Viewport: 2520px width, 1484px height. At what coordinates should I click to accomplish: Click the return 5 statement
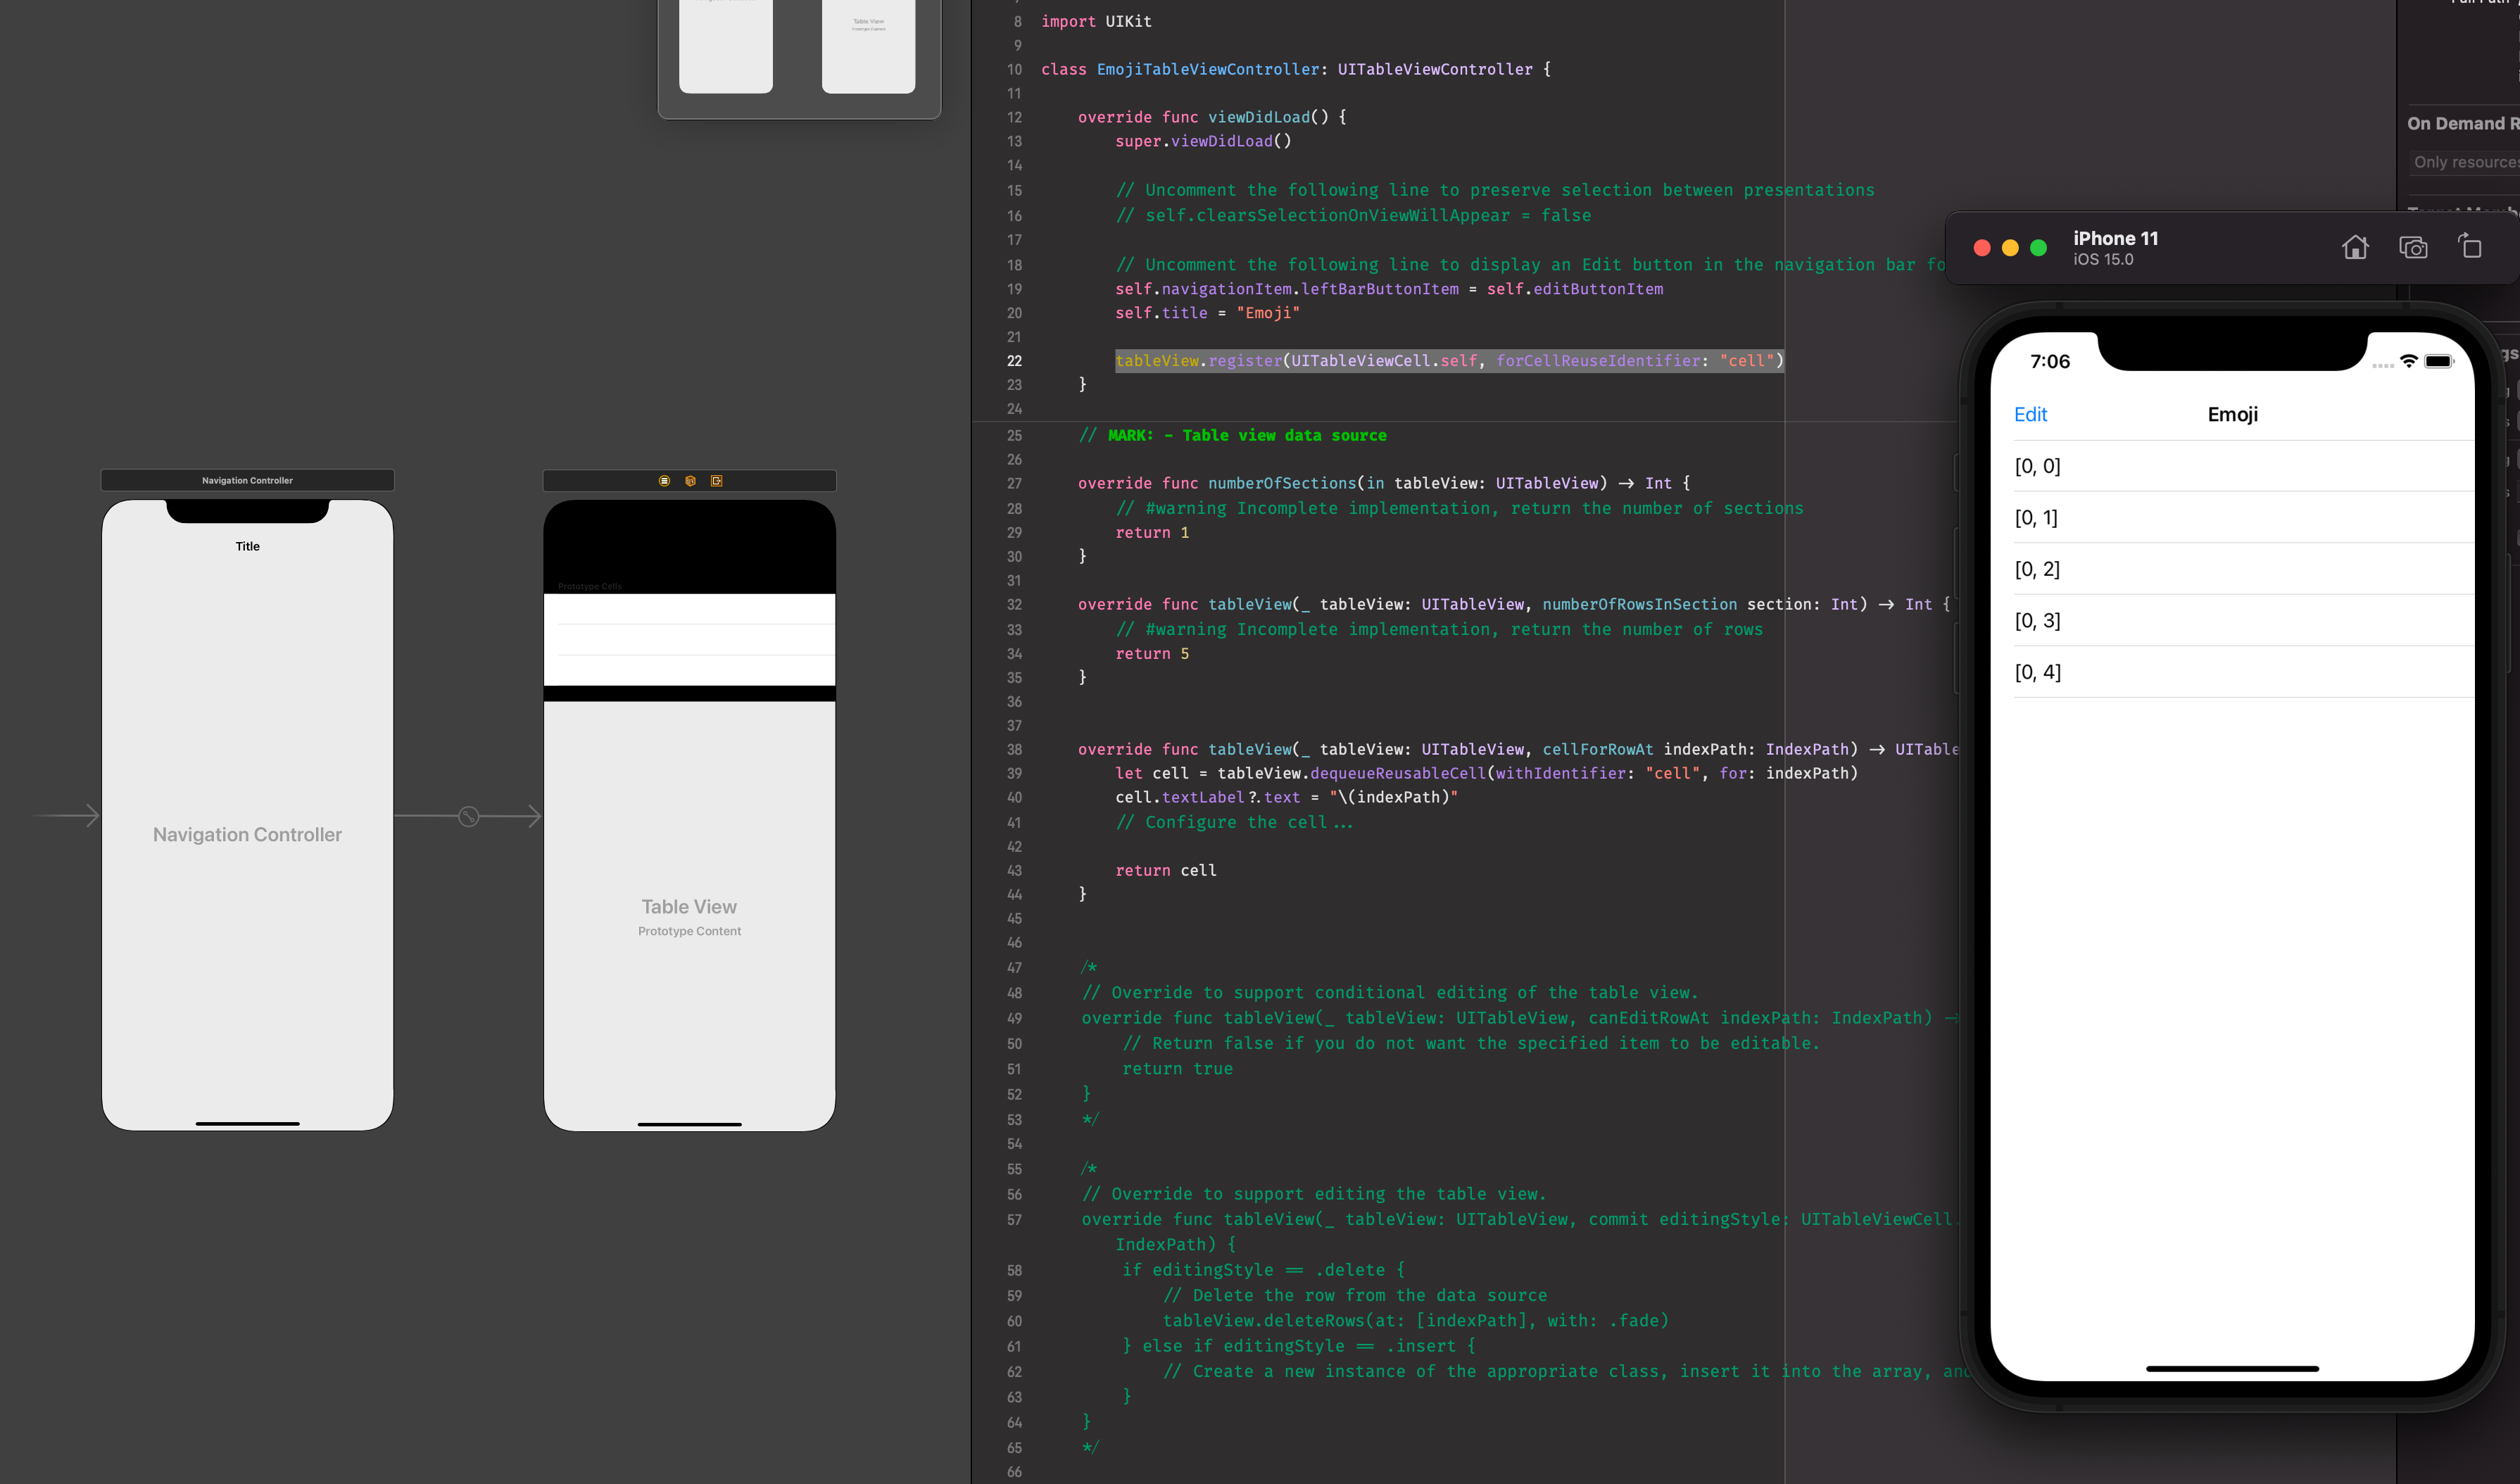tap(1152, 654)
